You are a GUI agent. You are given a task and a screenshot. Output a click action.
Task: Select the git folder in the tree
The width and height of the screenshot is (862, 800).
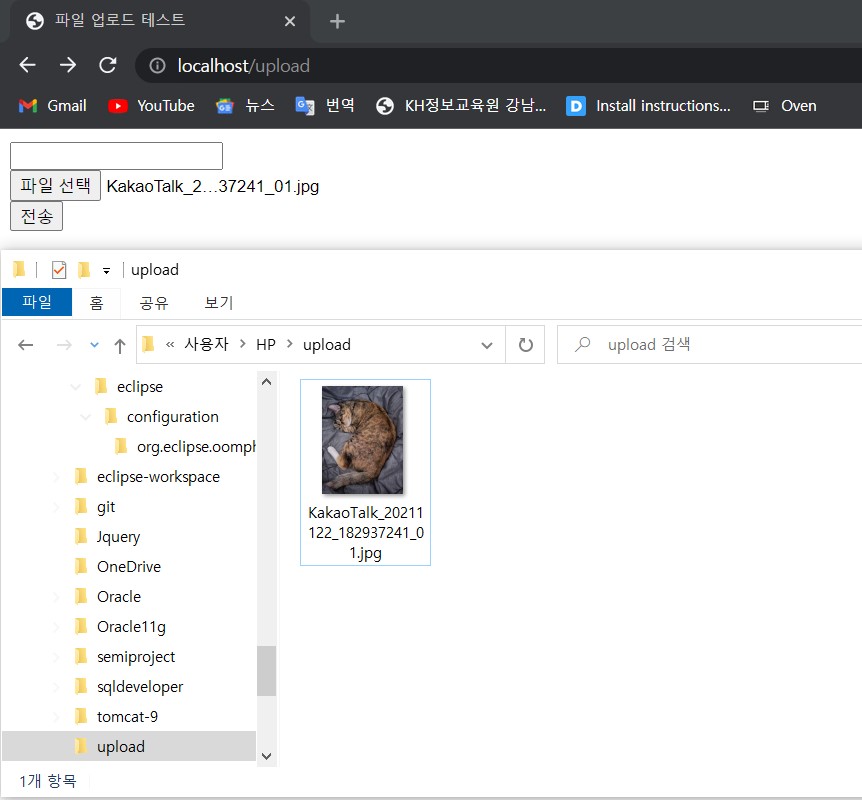coord(106,507)
